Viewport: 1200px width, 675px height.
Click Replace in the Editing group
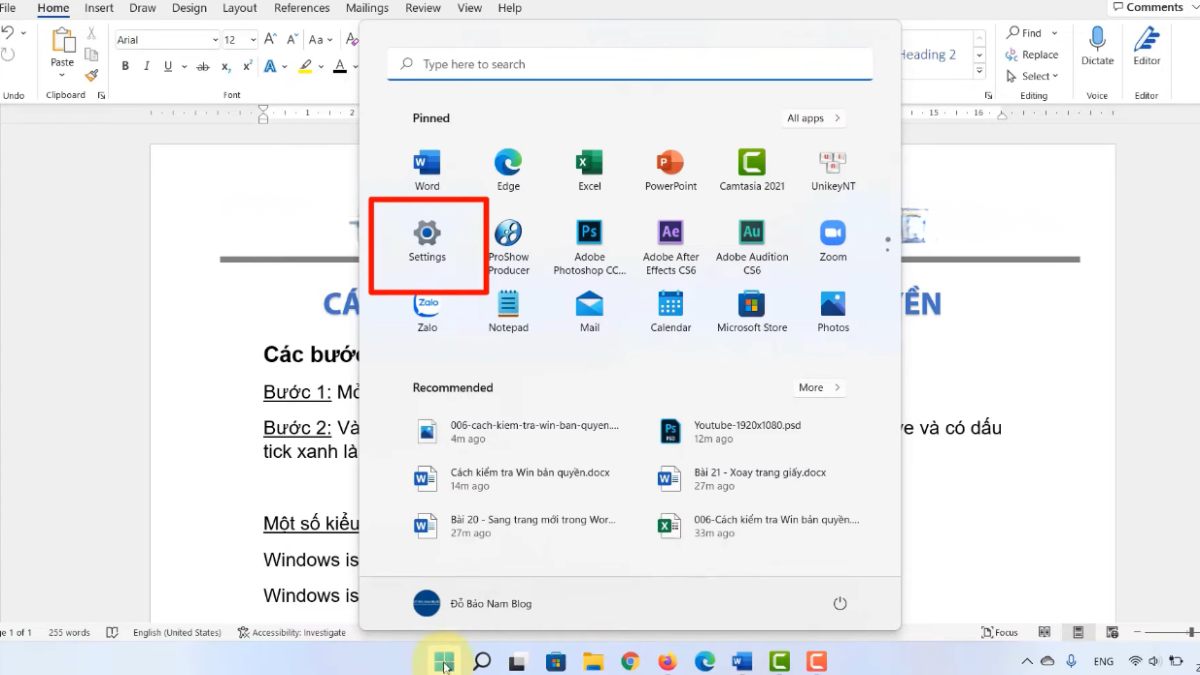tap(1032, 55)
